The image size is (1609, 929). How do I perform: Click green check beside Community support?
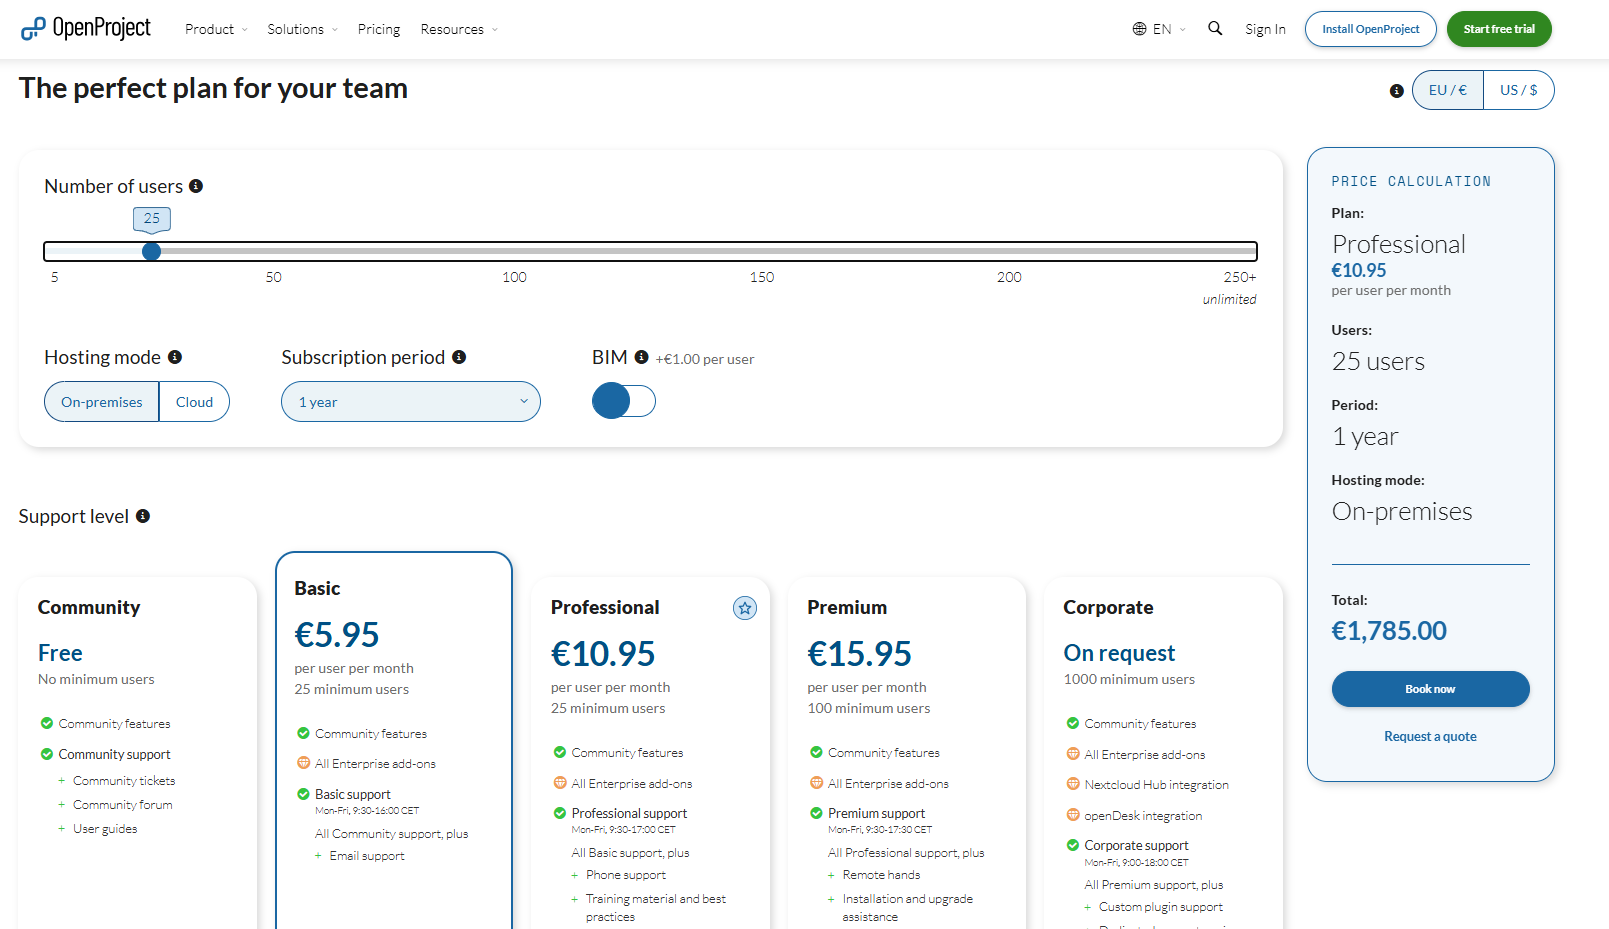(47, 754)
